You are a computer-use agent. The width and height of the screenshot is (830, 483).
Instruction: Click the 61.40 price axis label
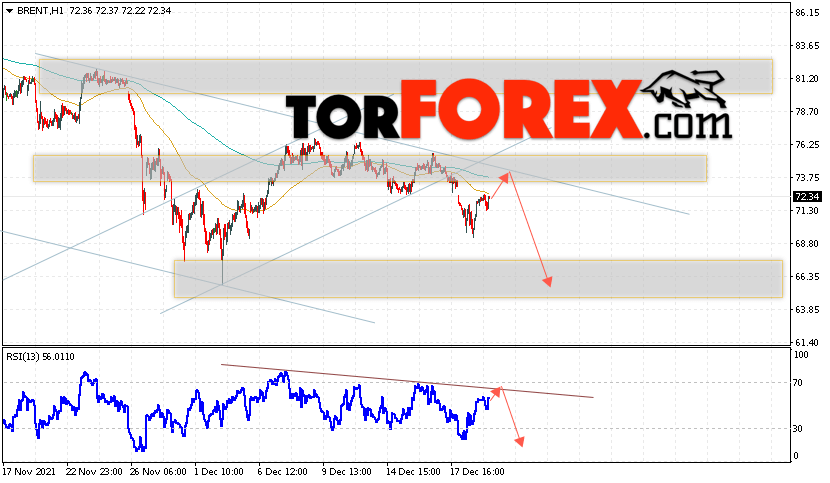click(807, 342)
